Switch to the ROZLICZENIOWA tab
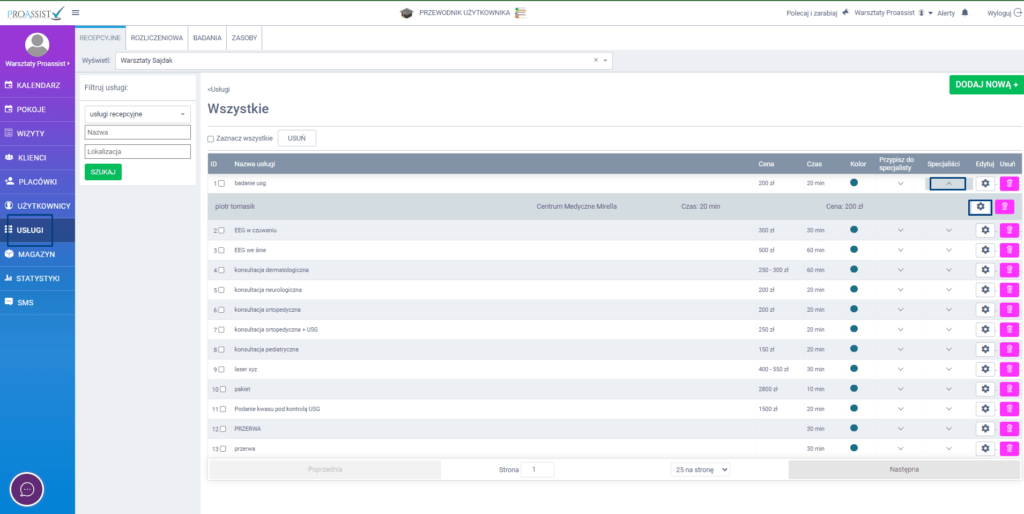This screenshot has width=1024, height=514. (157, 37)
